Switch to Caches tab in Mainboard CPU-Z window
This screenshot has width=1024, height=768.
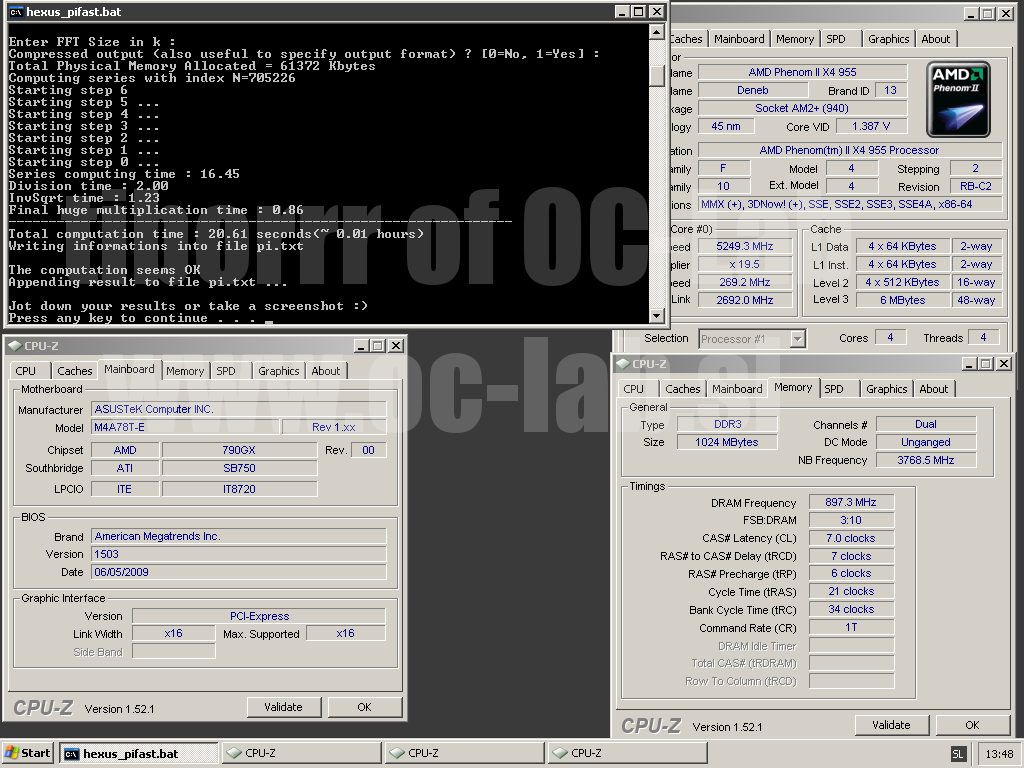(74, 371)
